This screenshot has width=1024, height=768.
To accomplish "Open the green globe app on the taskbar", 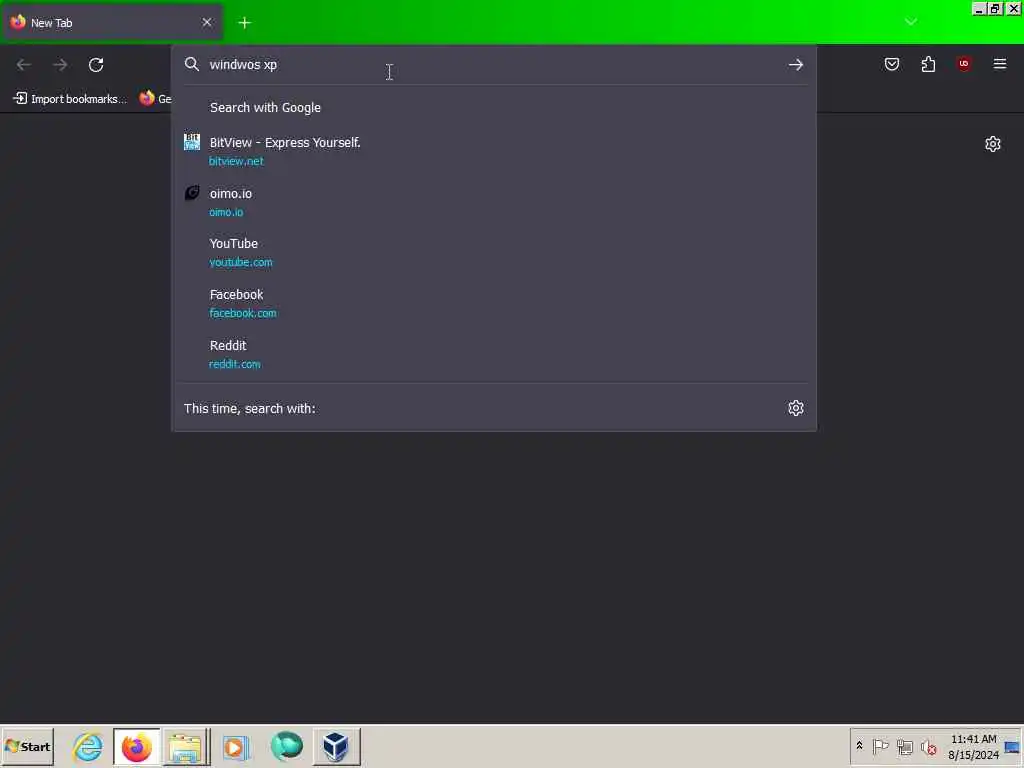I will 286,746.
